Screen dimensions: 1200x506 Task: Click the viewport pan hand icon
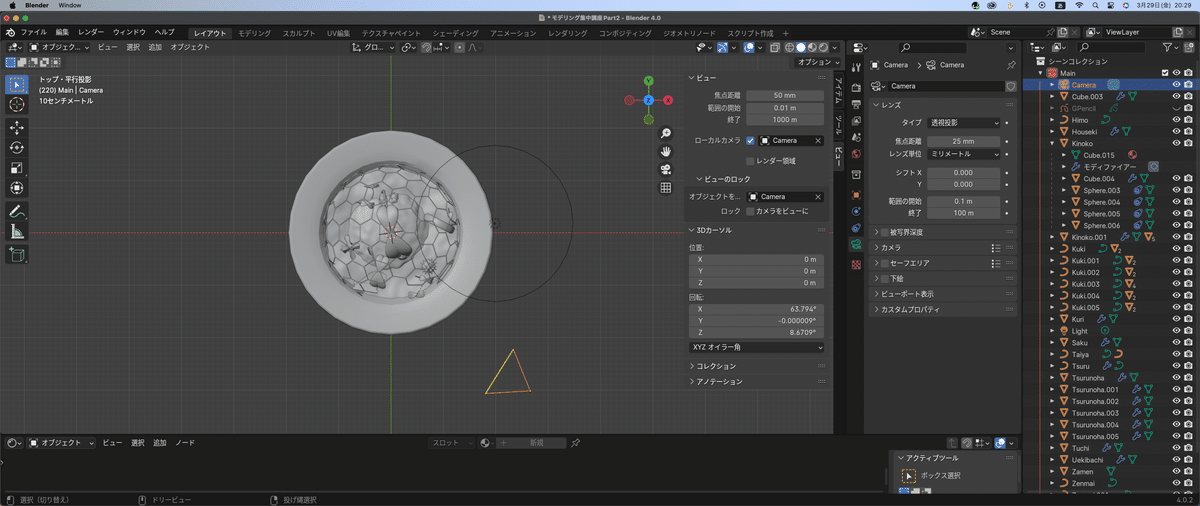click(665, 152)
